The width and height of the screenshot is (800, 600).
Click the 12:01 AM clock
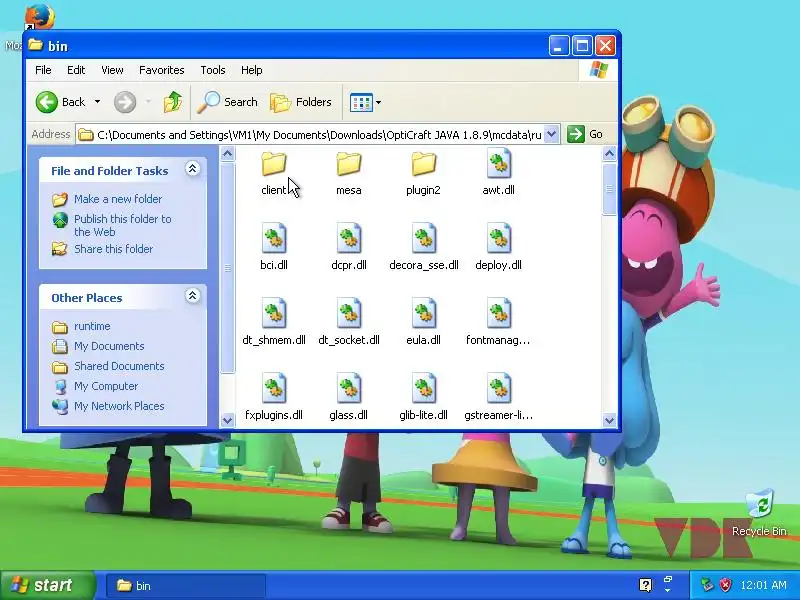763,585
